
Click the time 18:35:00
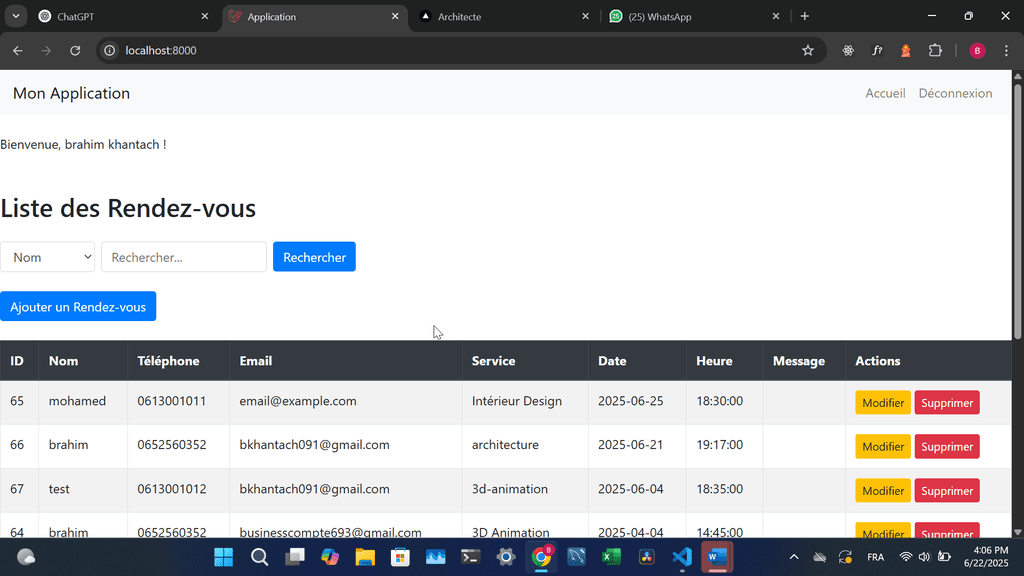(719, 489)
